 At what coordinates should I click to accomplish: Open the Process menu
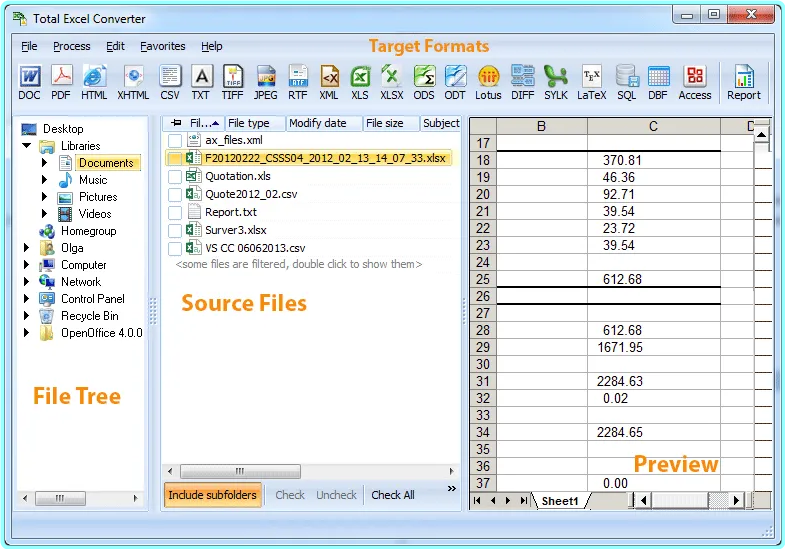click(x=72, y=46)
